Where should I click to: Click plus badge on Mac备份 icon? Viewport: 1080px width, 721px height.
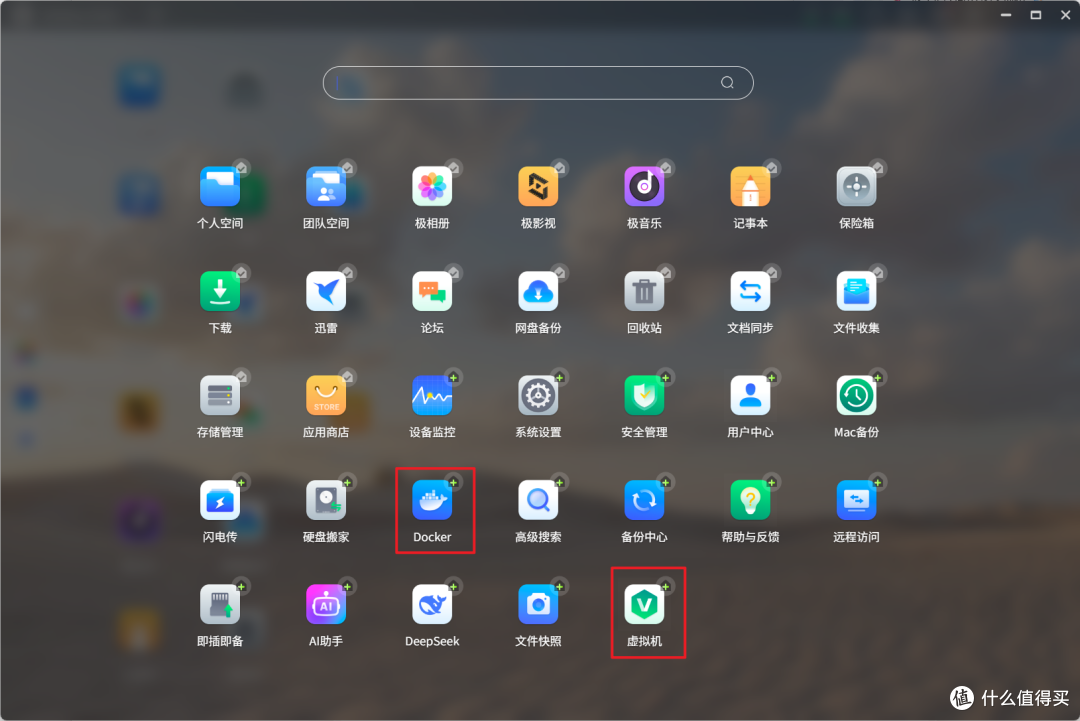point(878,377)
